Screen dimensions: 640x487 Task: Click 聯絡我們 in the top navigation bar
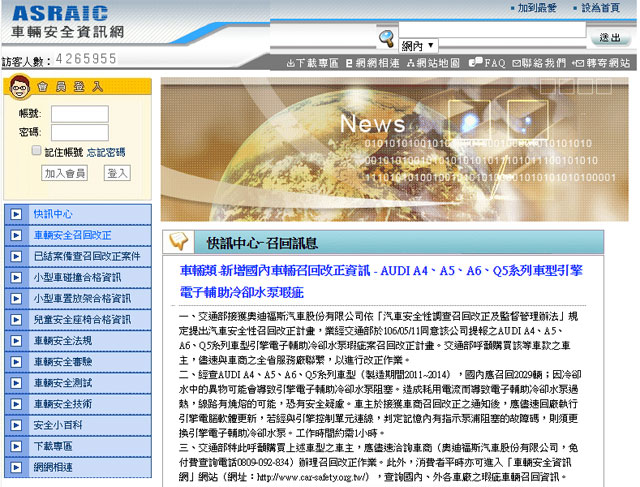click(539, 63)
